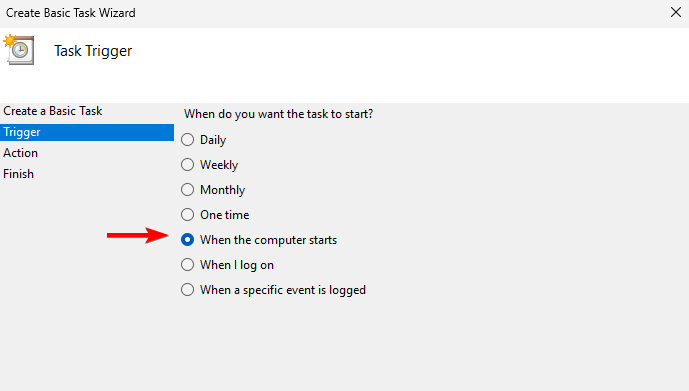Jump to the Action step in sidebar
Viewport: 689px width, 391px height.
21,153
